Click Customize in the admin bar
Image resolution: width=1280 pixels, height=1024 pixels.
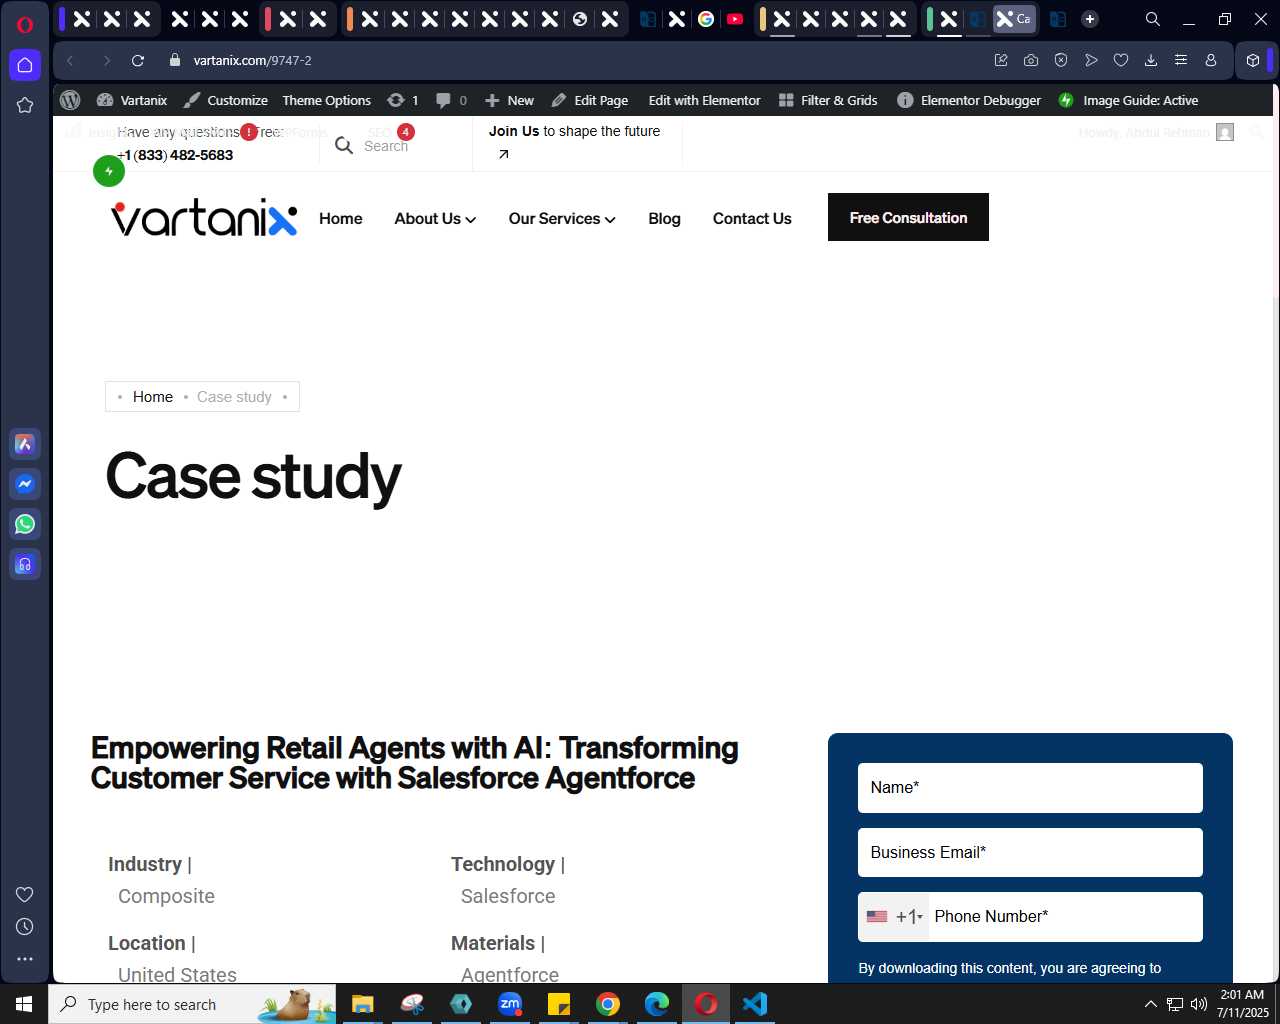pos(226,100)
